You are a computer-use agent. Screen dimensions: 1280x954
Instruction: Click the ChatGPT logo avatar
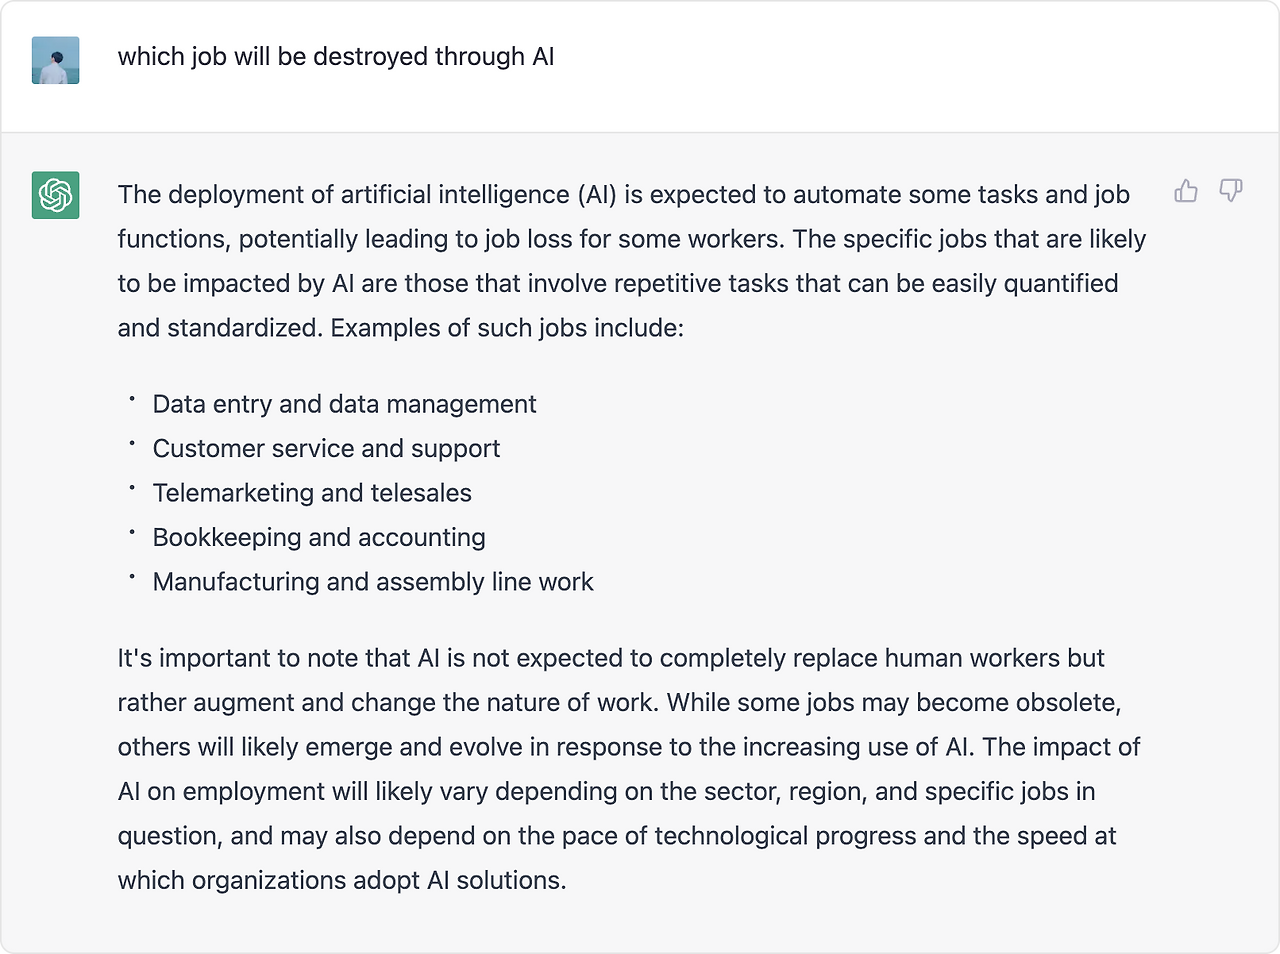click(56, 195)
